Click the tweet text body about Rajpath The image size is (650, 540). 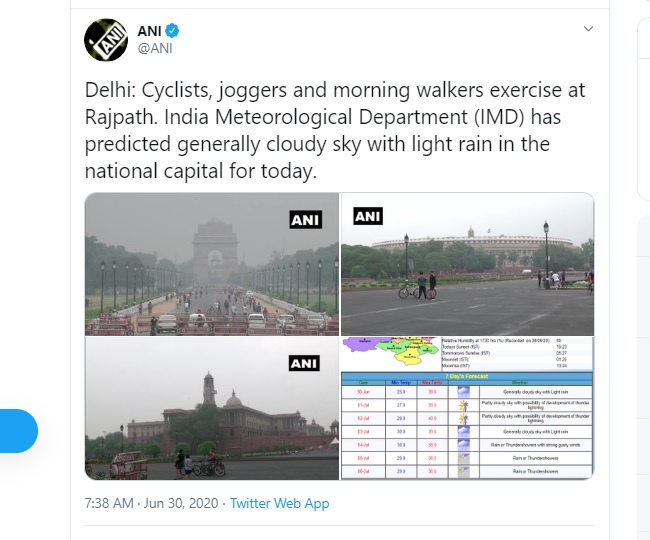(x=335, y=130)
